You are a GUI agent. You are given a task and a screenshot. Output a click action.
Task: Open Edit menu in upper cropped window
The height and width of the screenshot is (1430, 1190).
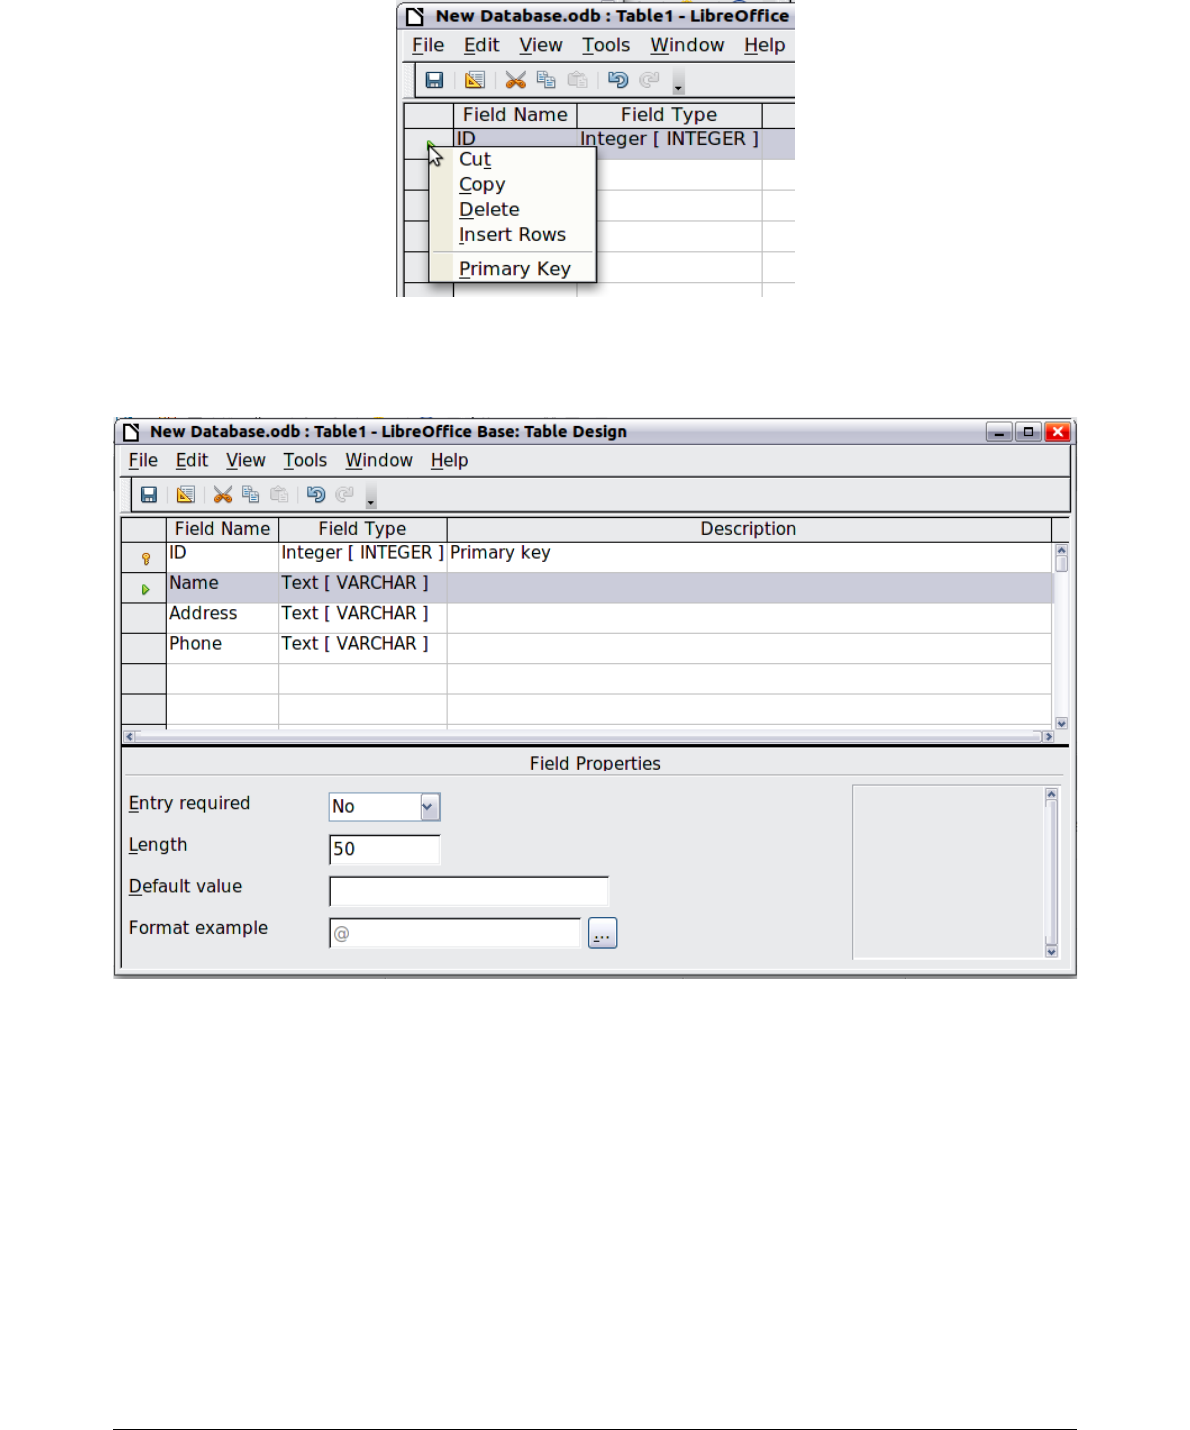coord(481,45)
